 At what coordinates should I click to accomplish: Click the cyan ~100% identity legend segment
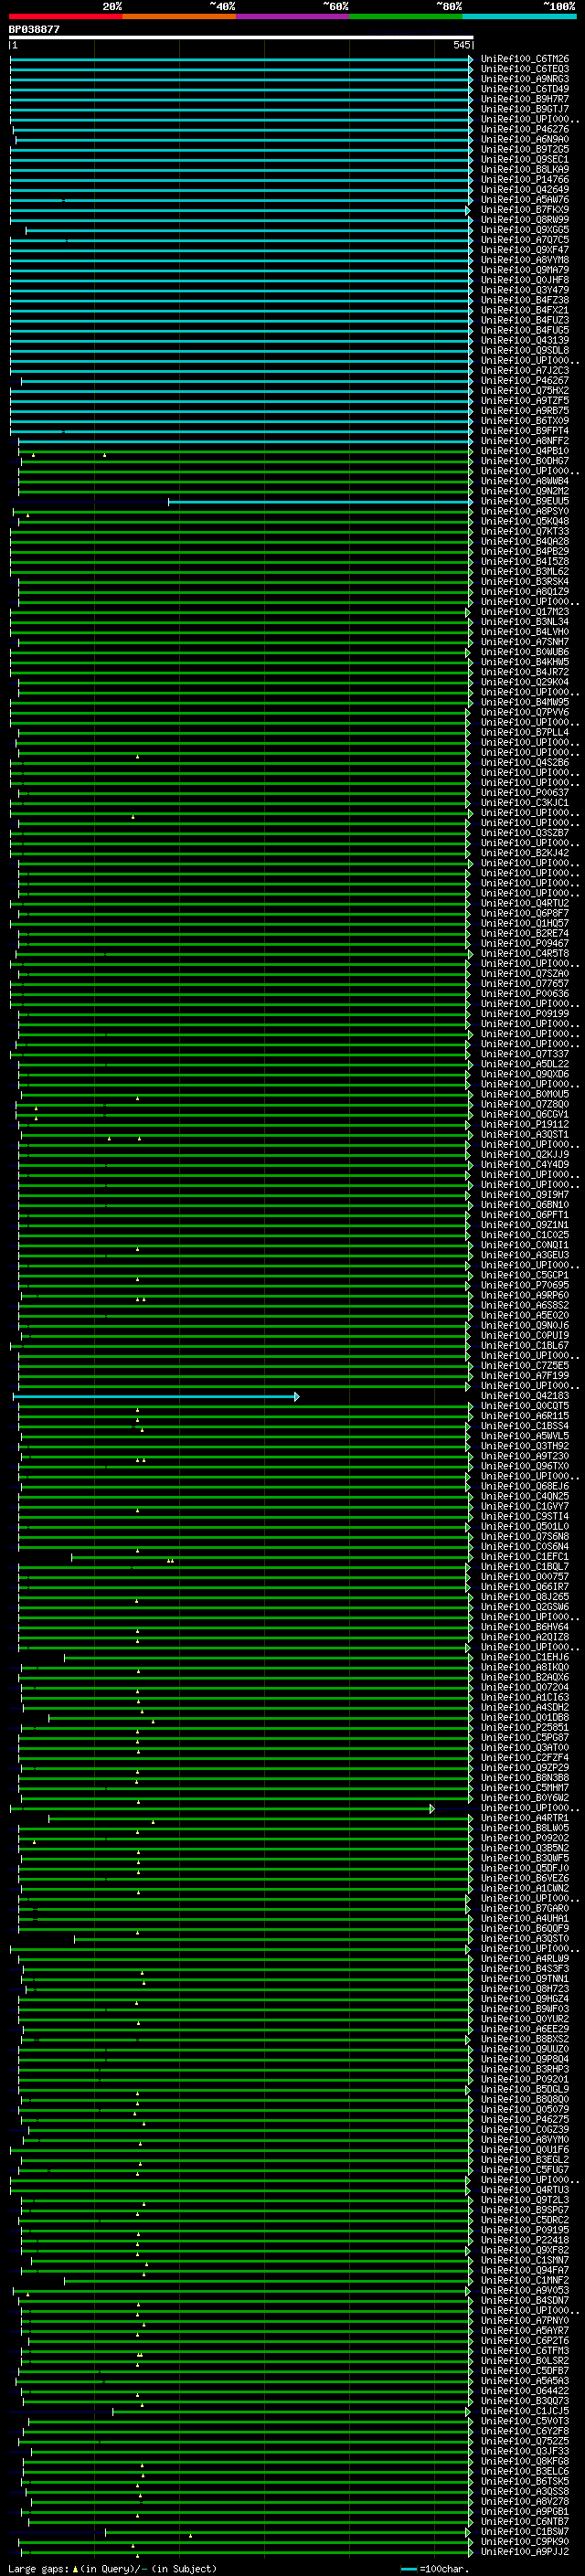(520, 16)
